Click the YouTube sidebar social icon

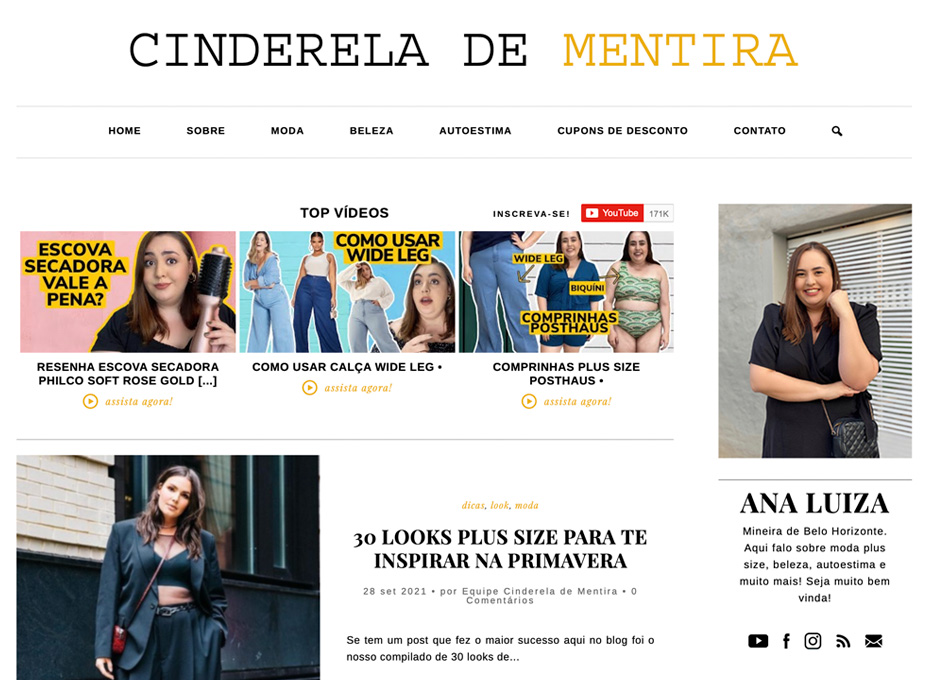pyautogui.click(x=758, y=641)
